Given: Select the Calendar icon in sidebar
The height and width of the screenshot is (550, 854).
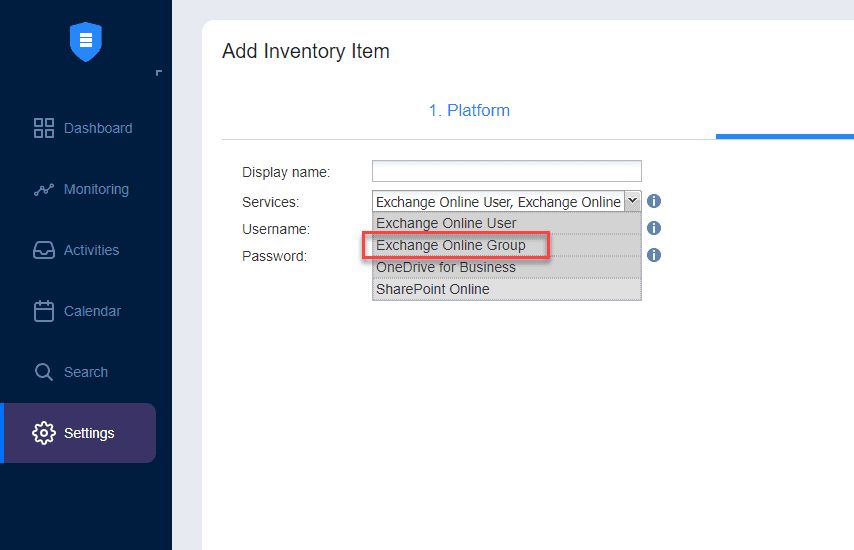Looking at the screenshot, I should pos(44,311).
